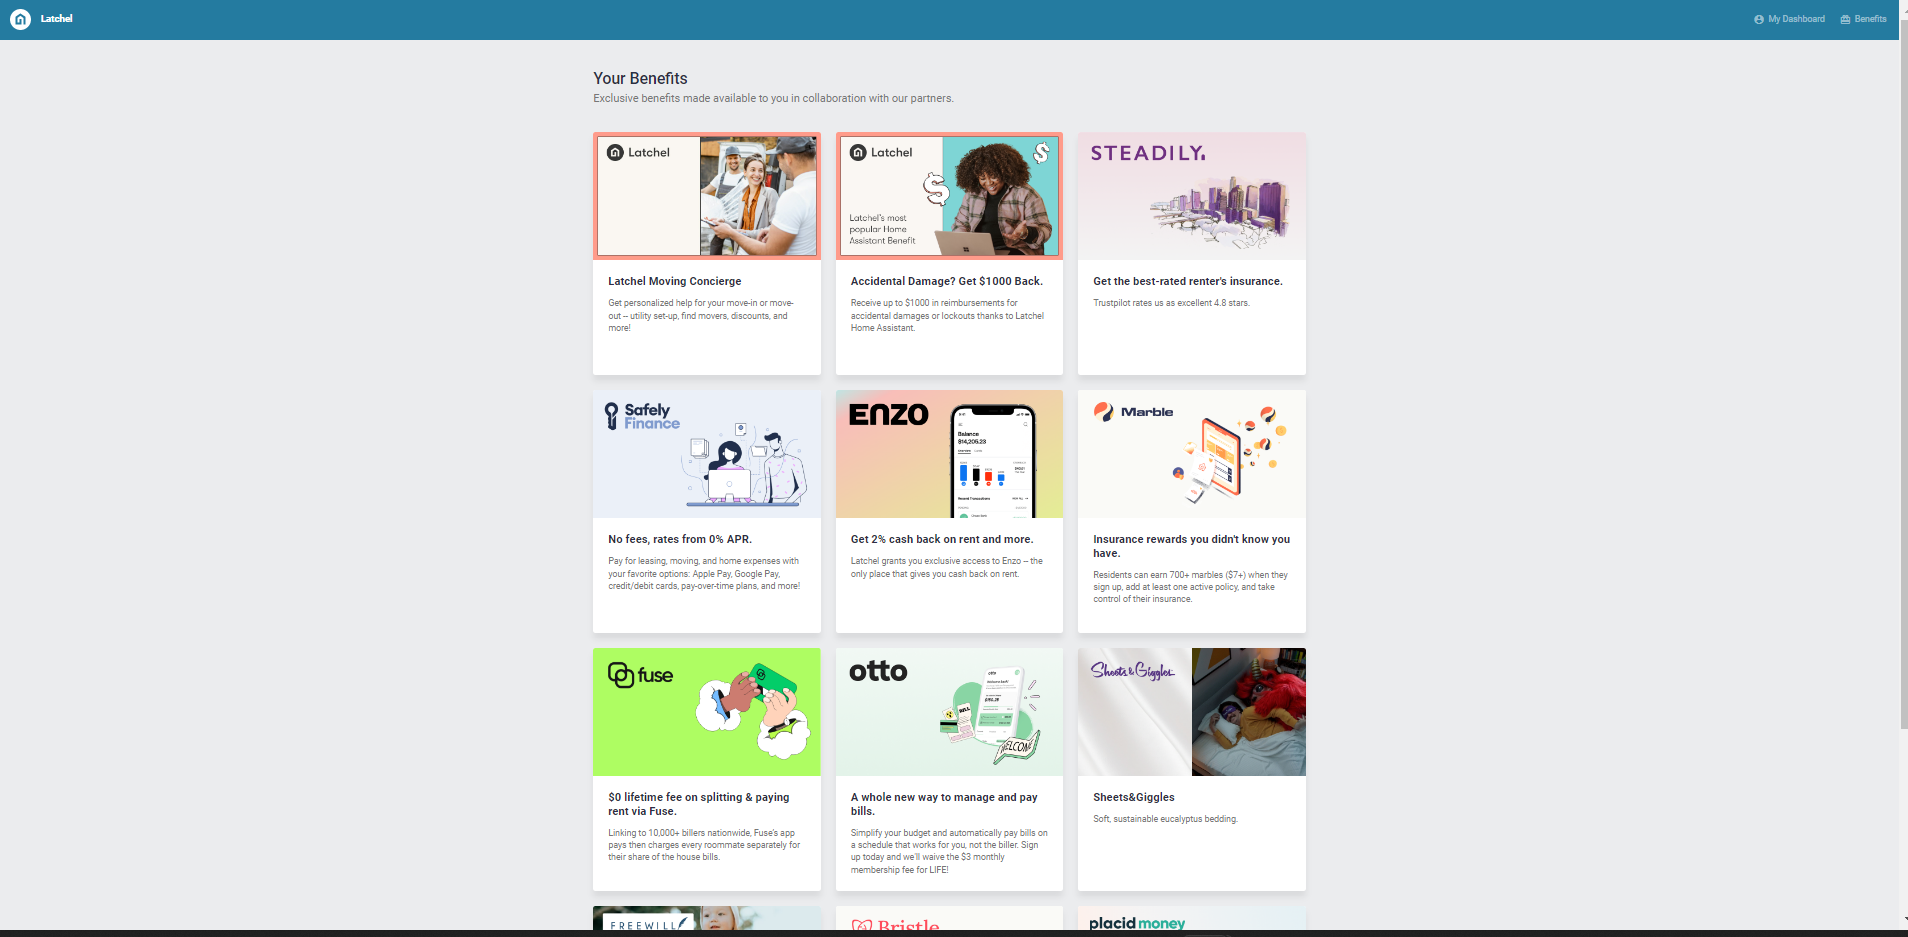
Task: Click Insurance rewards you didn't know title
Action: point(1192,547)
